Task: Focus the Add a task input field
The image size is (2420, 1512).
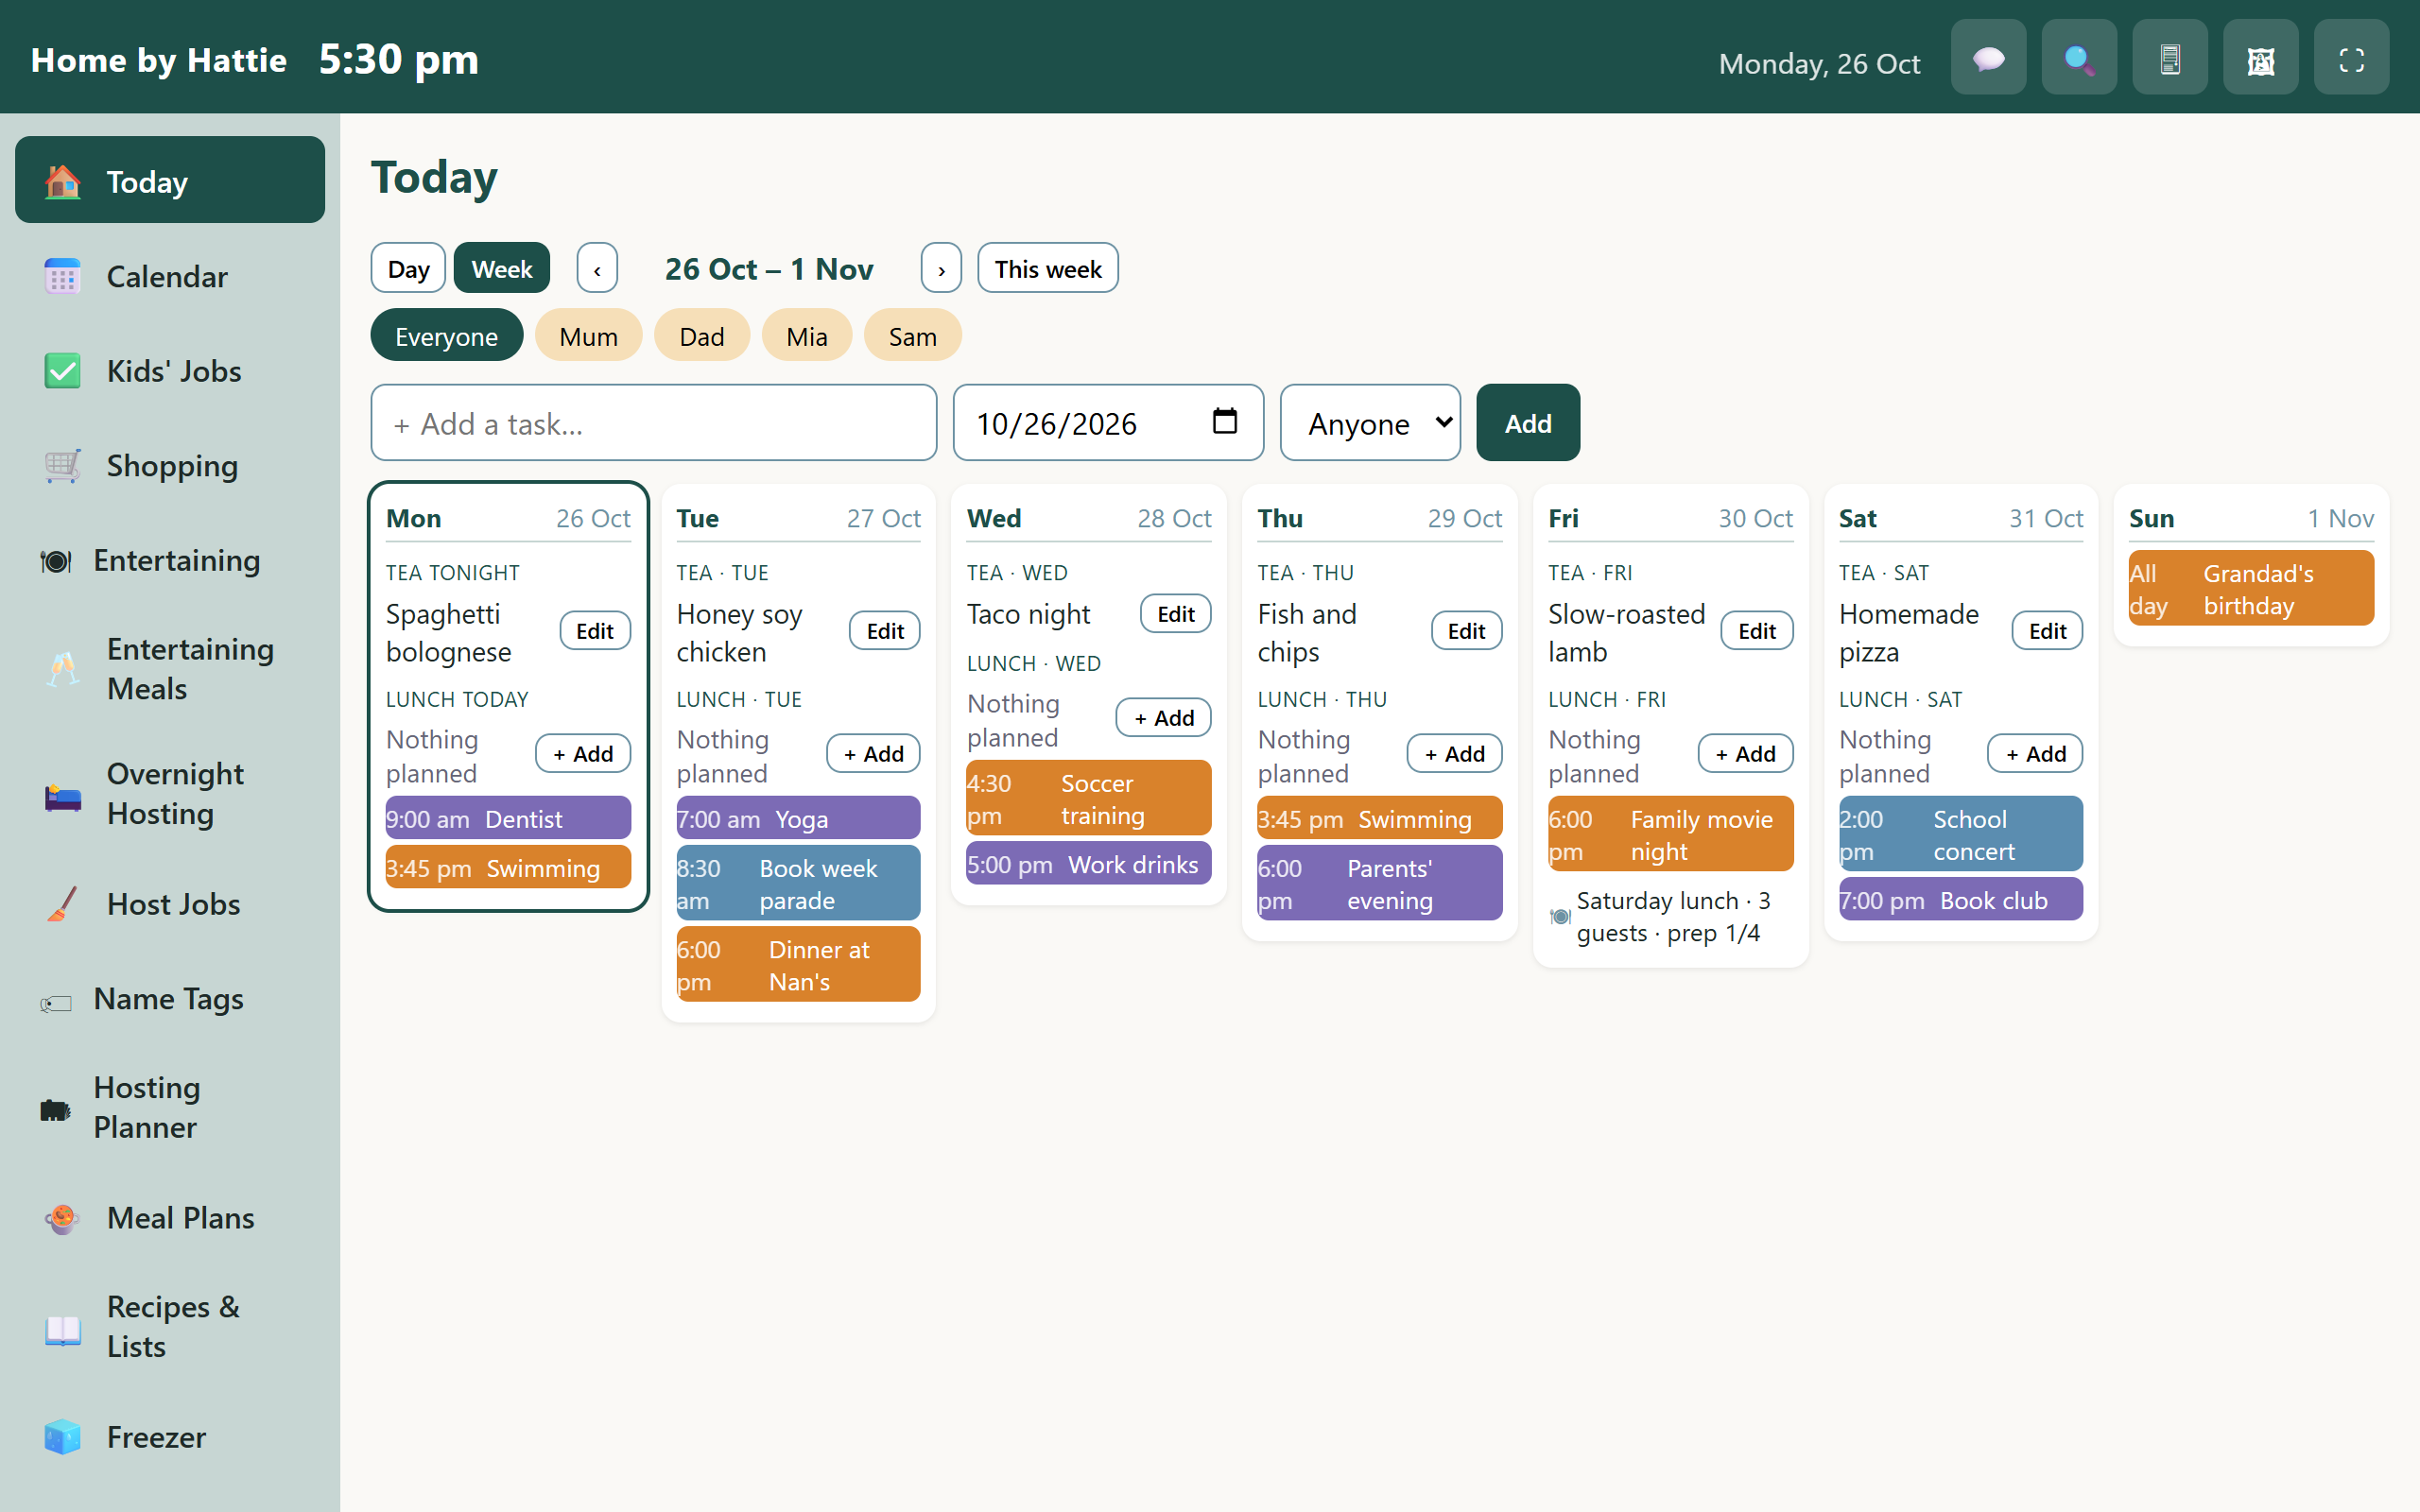Action: tap(654, 423)
